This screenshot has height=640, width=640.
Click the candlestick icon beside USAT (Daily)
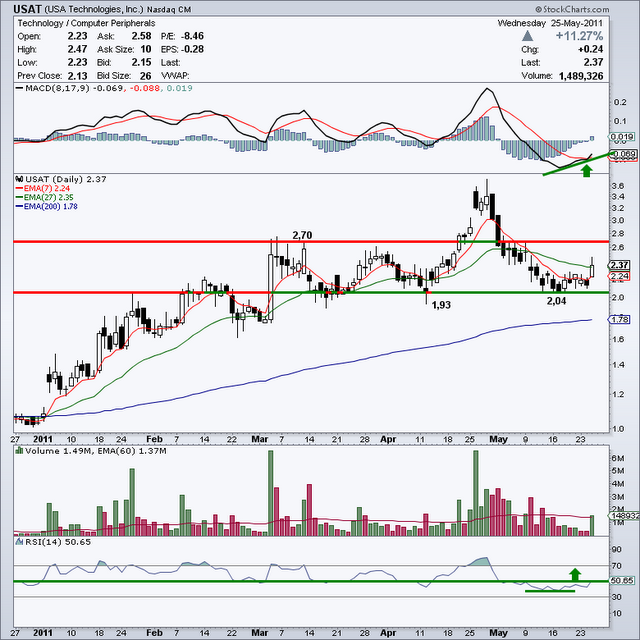point(19,179)
